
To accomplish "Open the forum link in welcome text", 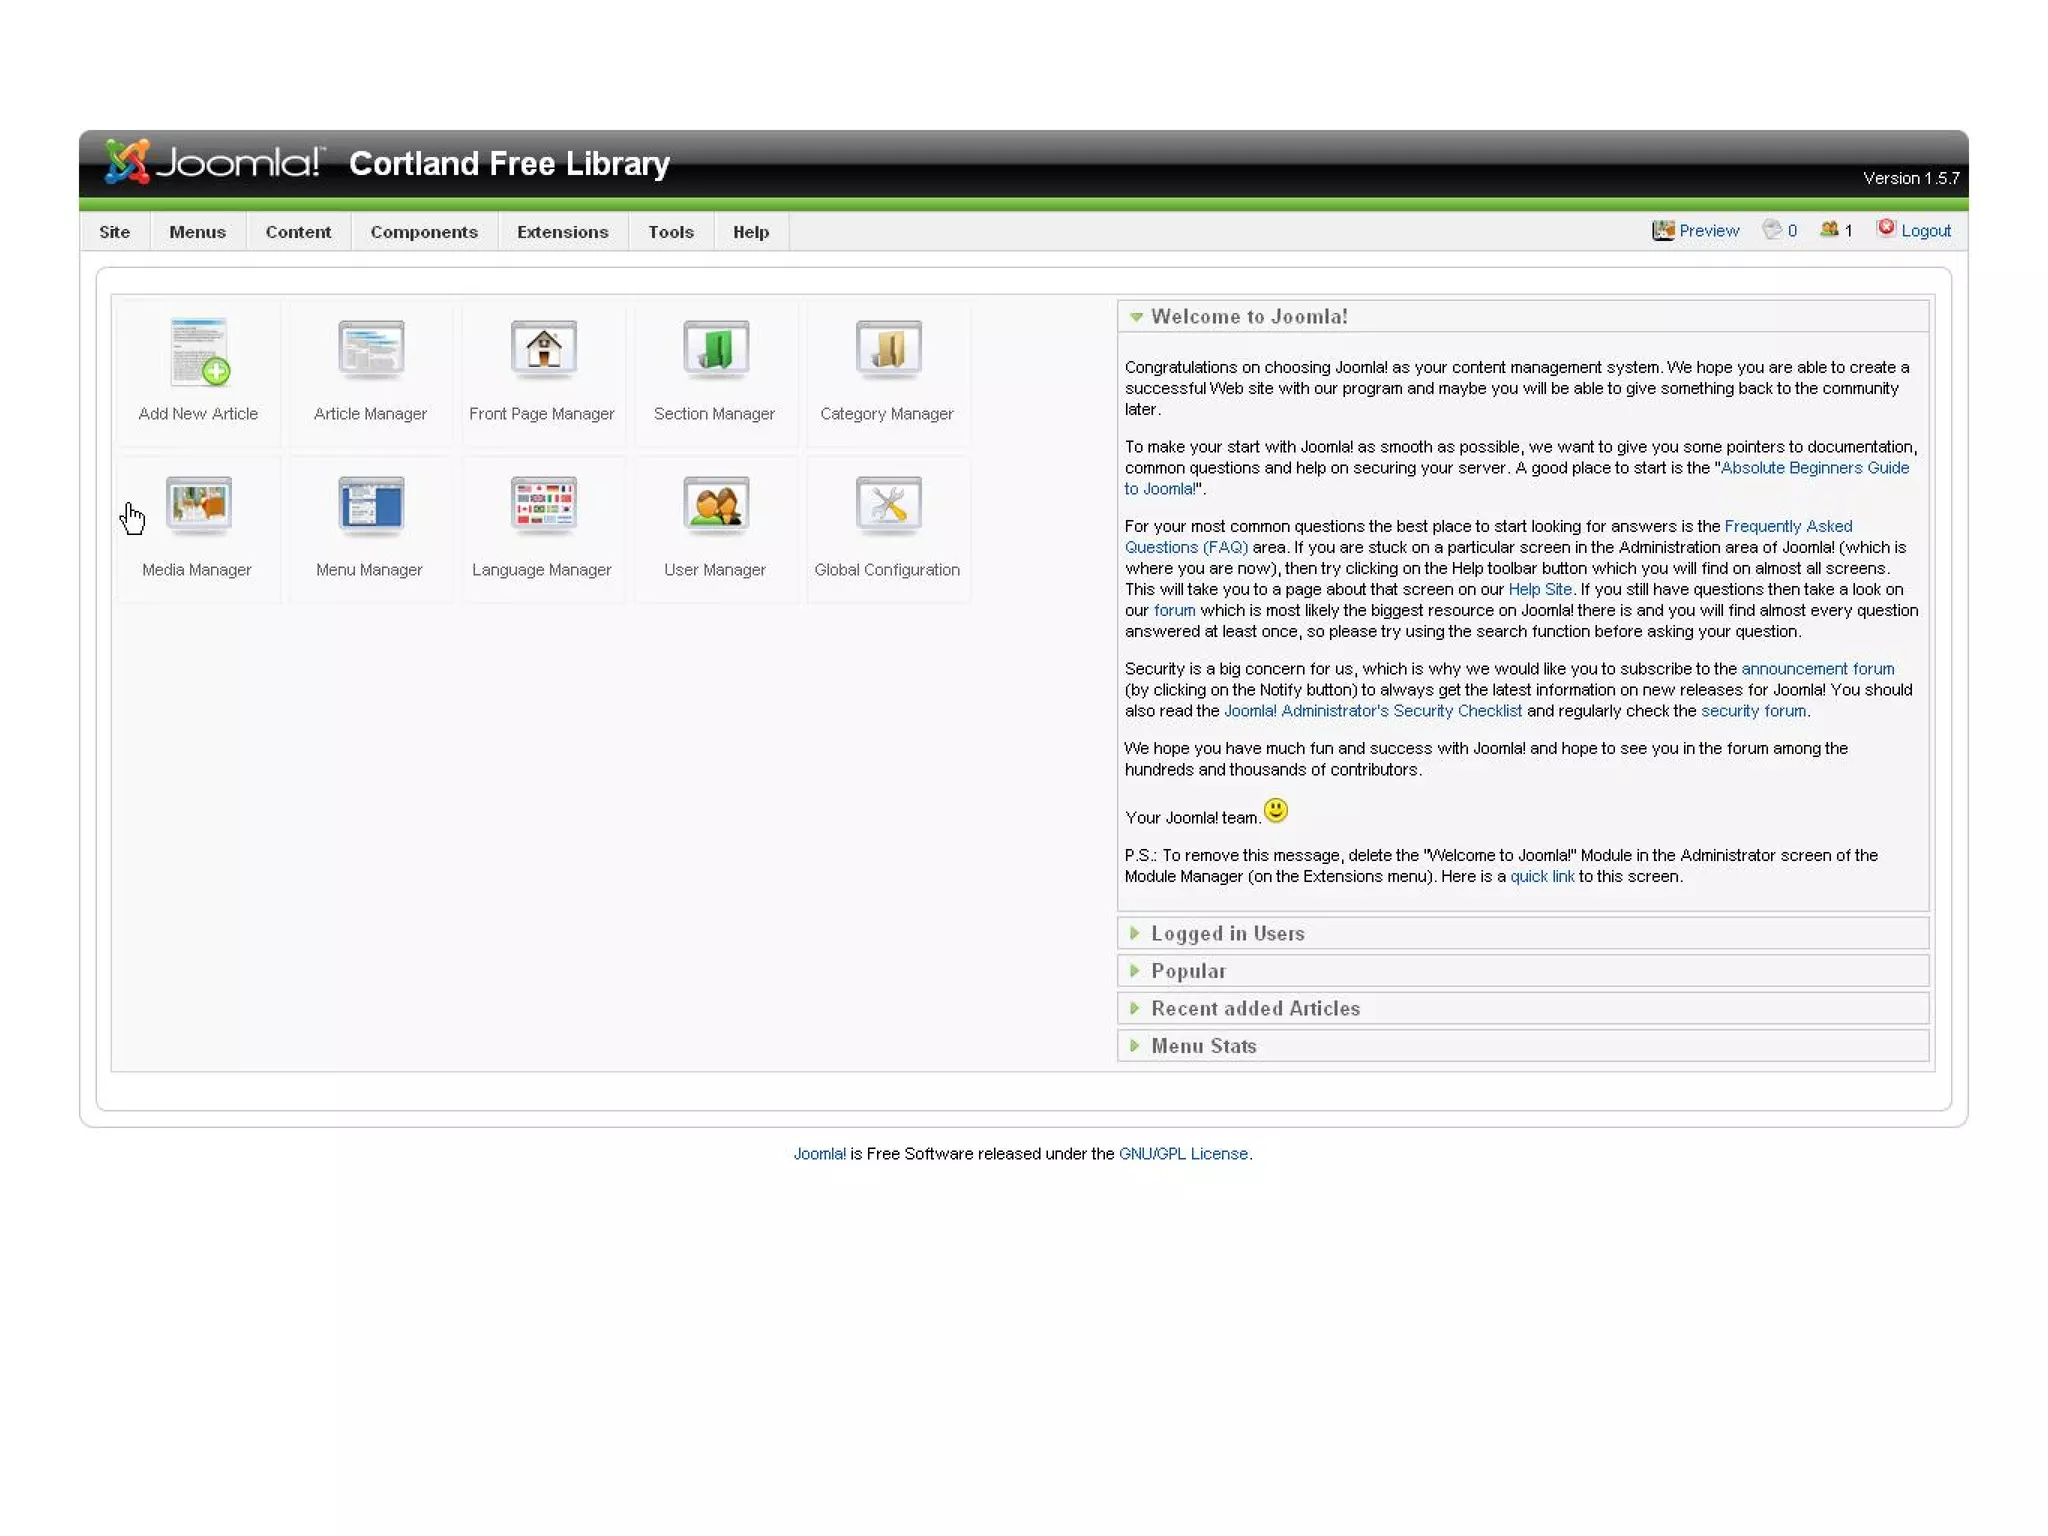I will pos(1174,610).
